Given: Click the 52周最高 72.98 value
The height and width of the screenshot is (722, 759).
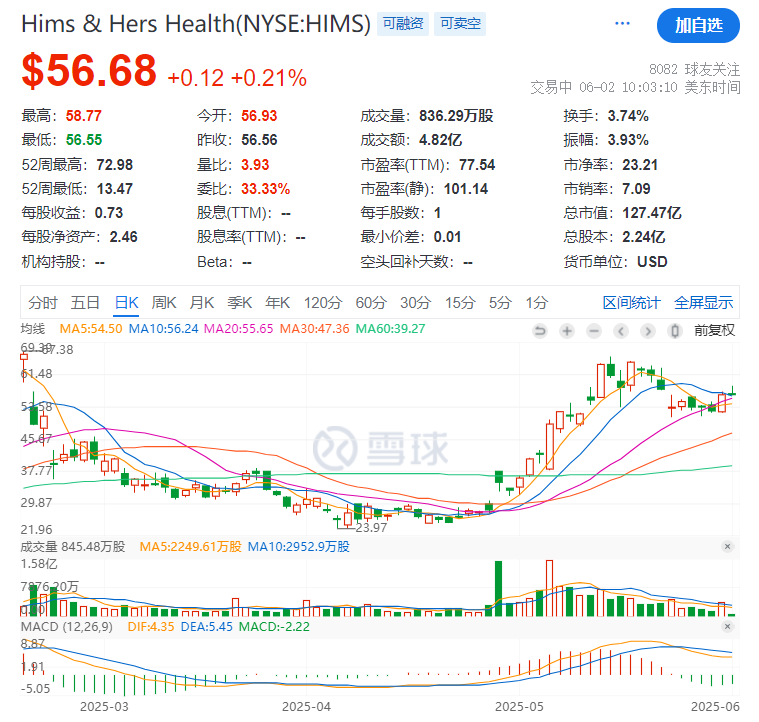Looking at the screenshot, I should (x=115, y=165).
